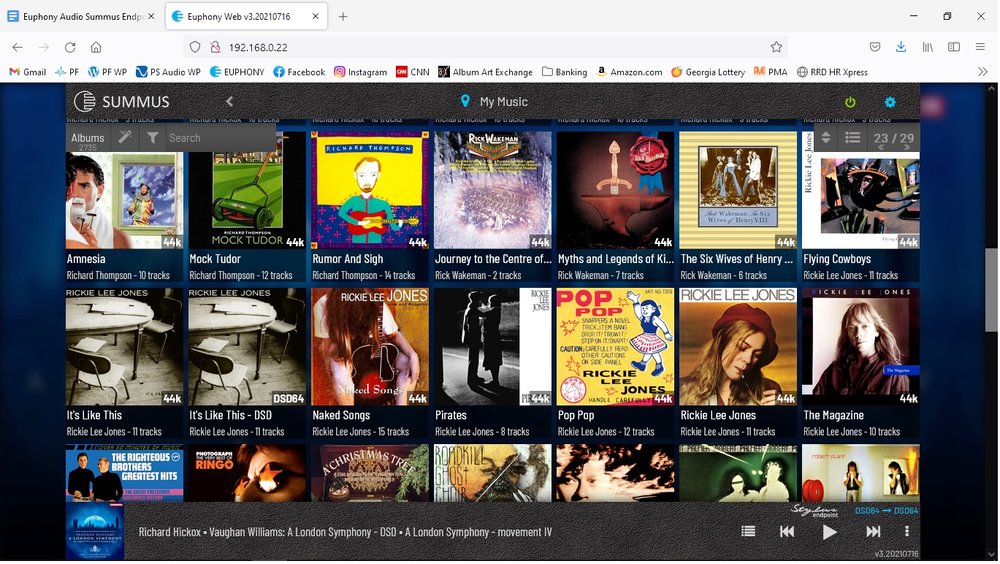Viewport: 1000px width, 564px height.
Task: Click the Search field in the album toolbar
Action: pos(220,138)
